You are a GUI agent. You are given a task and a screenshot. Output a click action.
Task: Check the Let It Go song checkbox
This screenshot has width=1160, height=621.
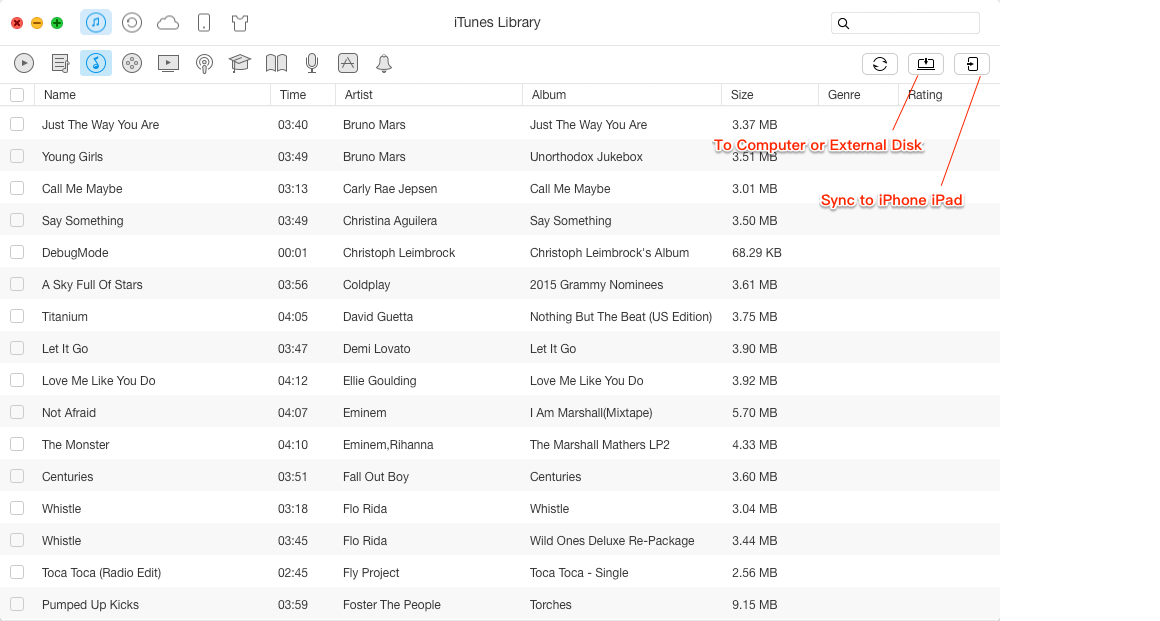(x=17, y=348)
